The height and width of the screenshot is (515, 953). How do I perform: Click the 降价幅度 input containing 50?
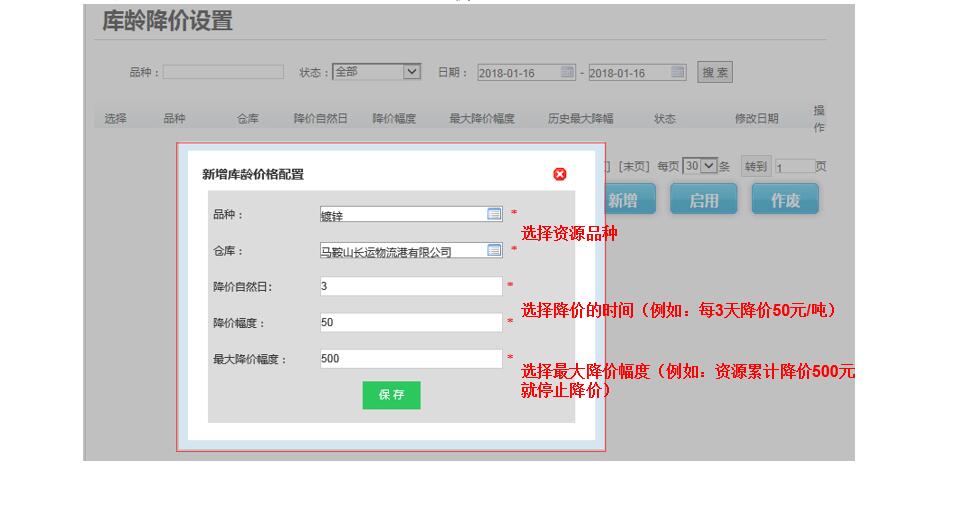tap(410, 323)
